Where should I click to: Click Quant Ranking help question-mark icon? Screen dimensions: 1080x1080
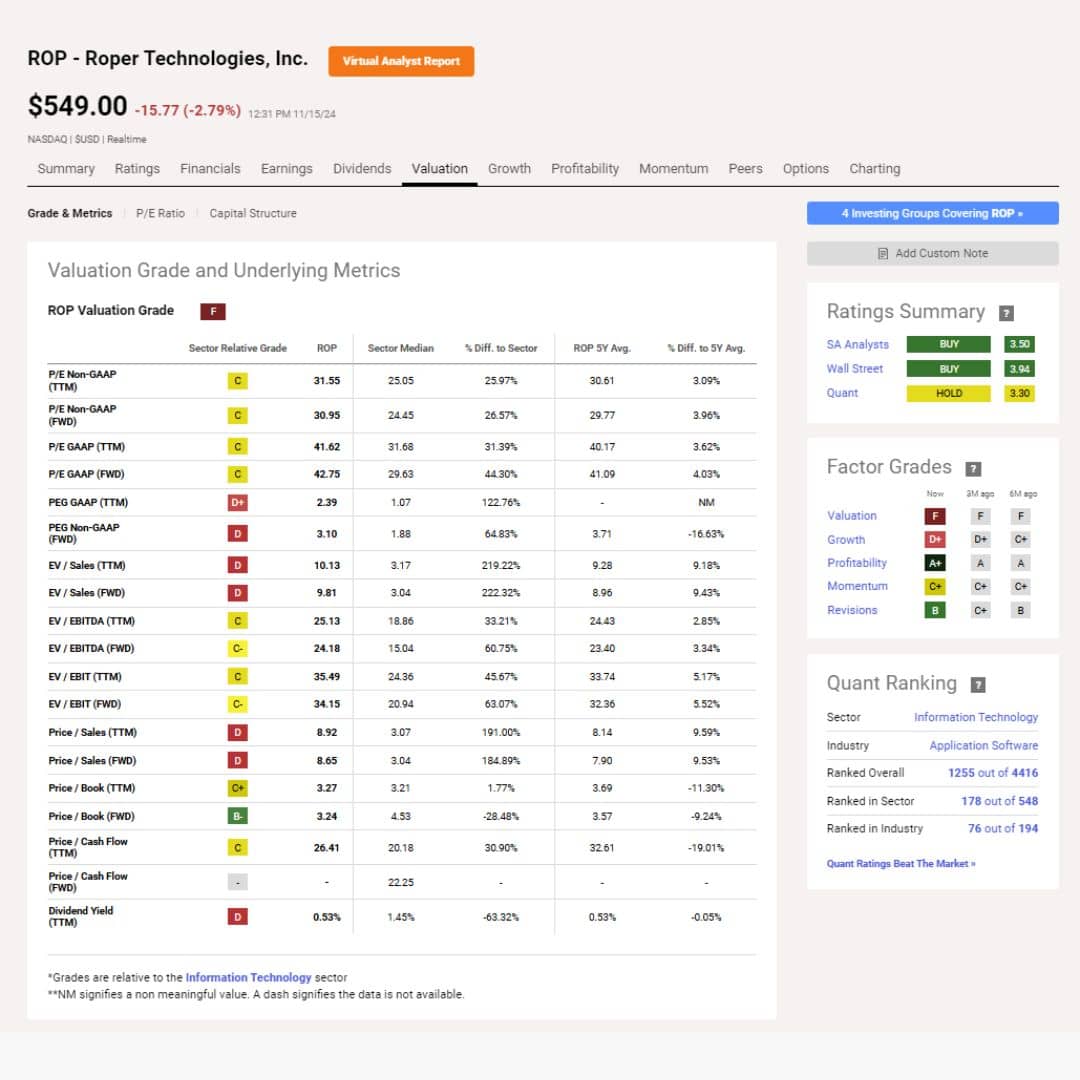pos(978,685)
